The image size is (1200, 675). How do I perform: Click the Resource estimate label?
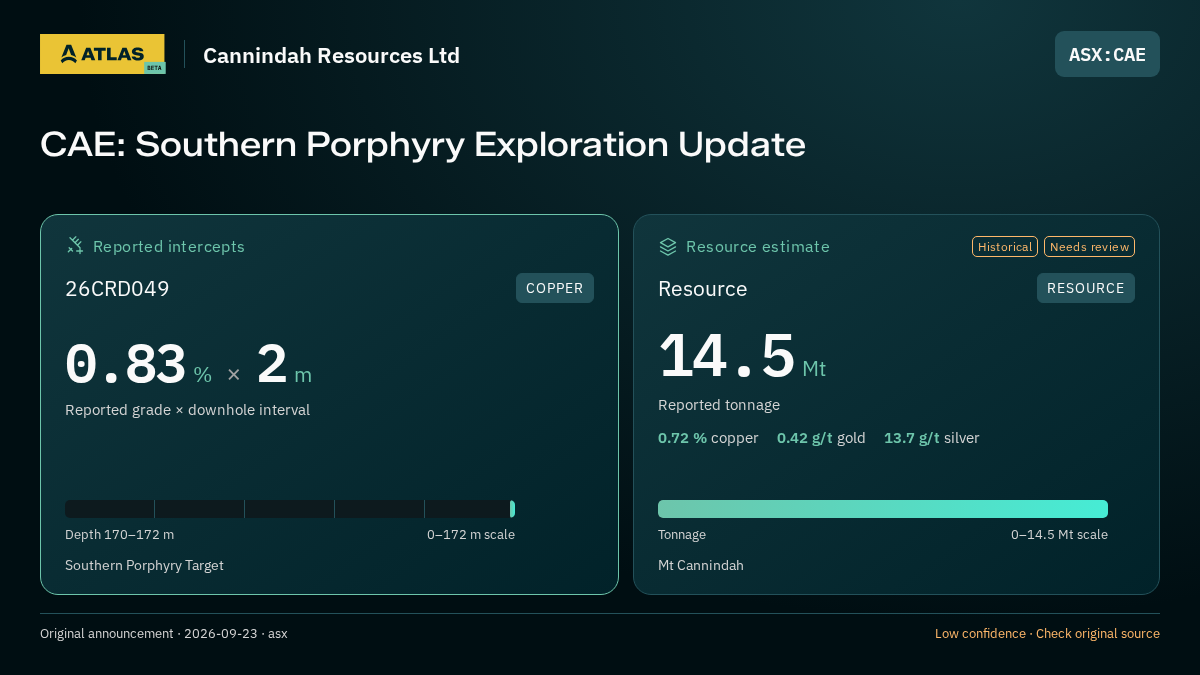pos(758,247)
